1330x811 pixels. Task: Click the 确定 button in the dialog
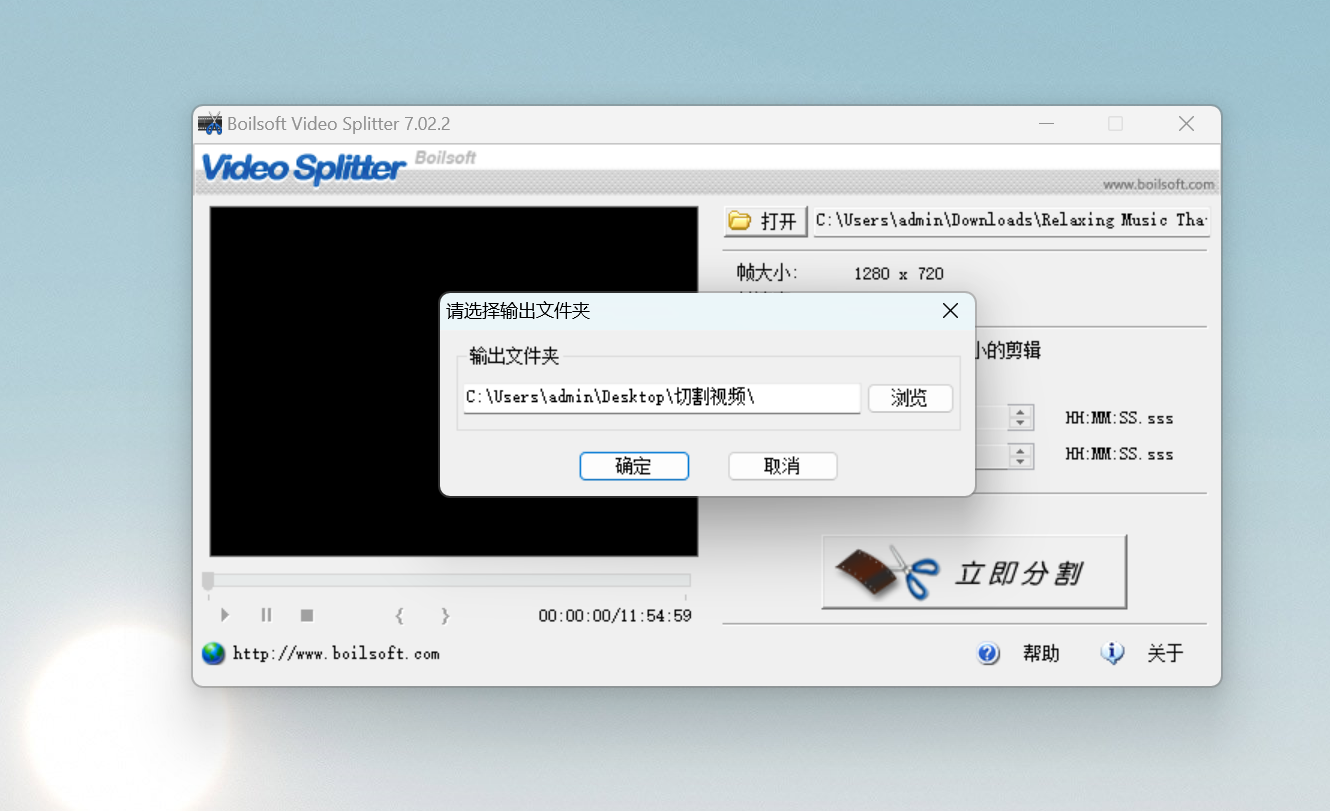(634, 466)
